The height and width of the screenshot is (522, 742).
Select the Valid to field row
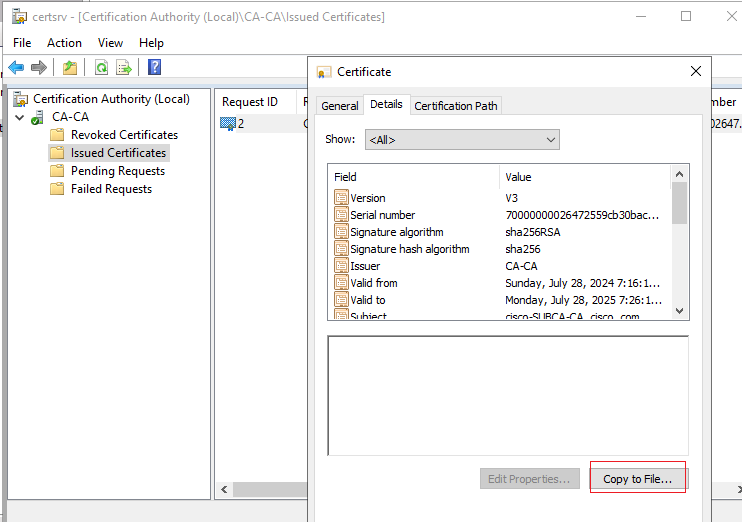pos(500,300)
